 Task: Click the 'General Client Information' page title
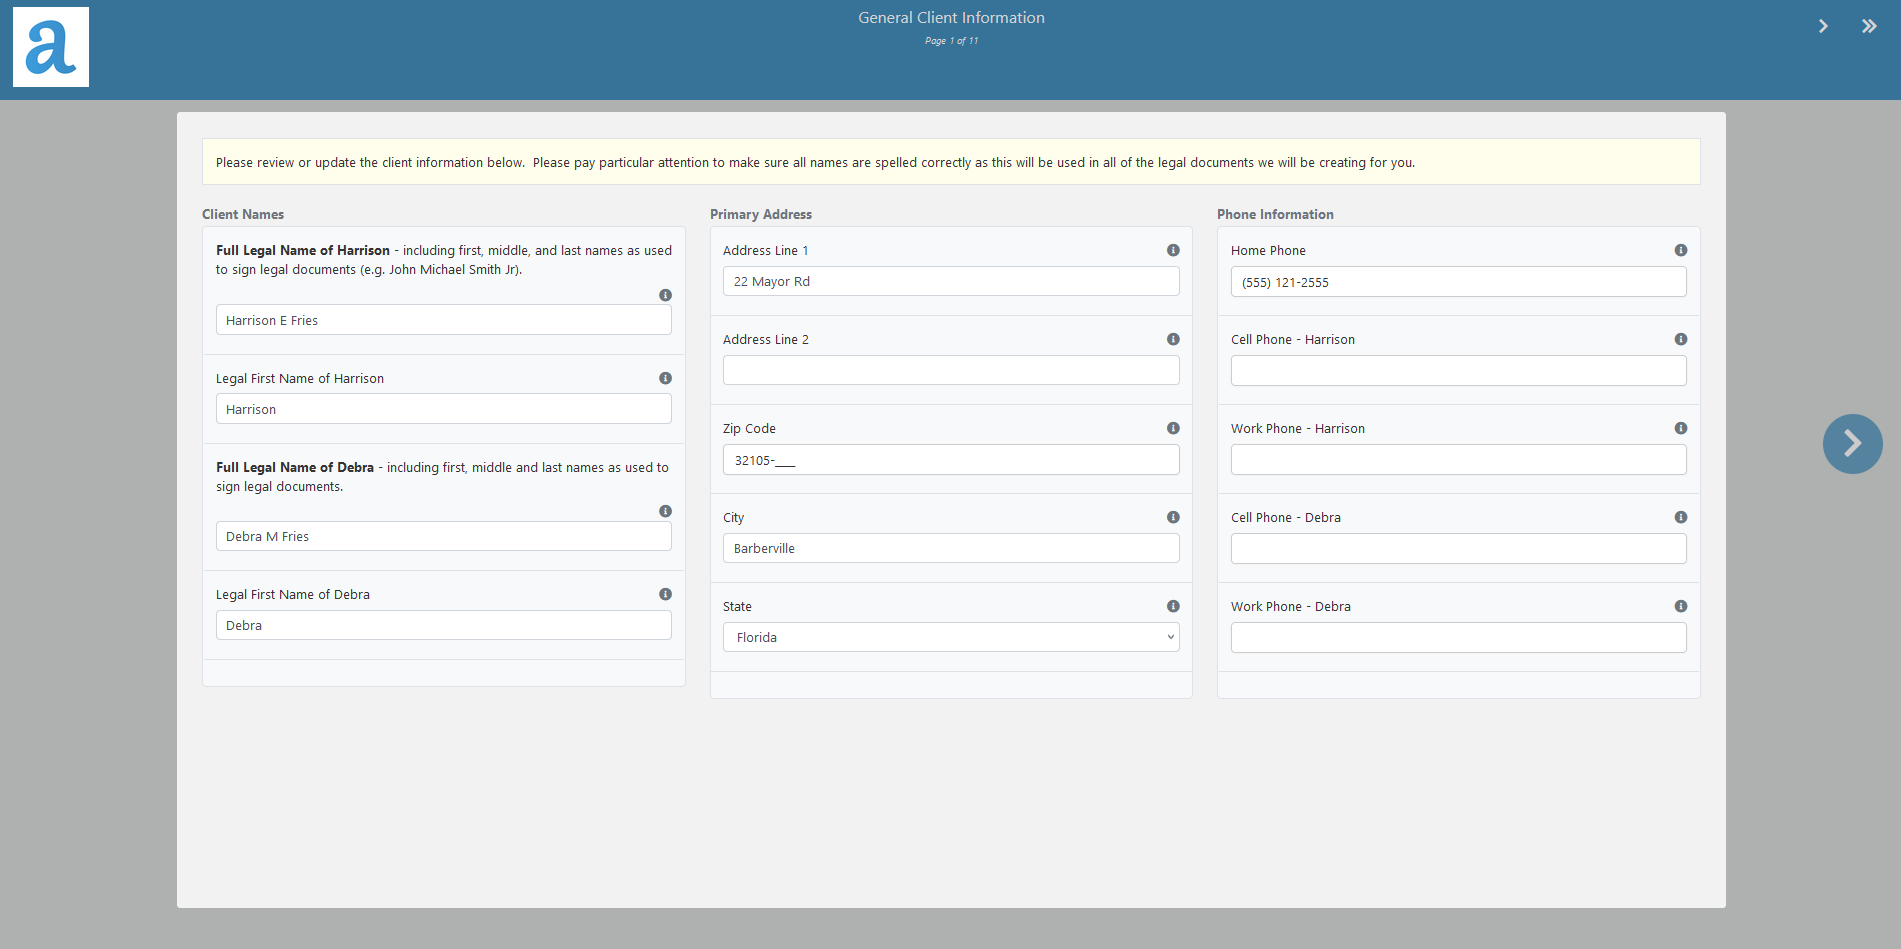point(951,18)
